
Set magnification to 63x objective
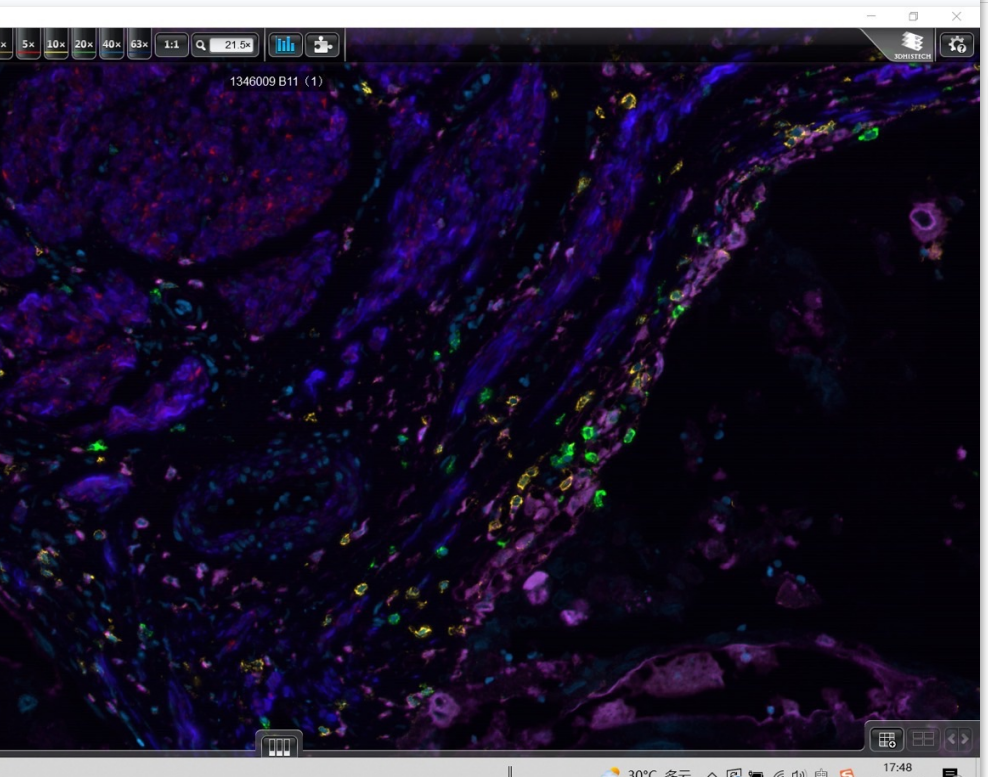click(139, 45)
